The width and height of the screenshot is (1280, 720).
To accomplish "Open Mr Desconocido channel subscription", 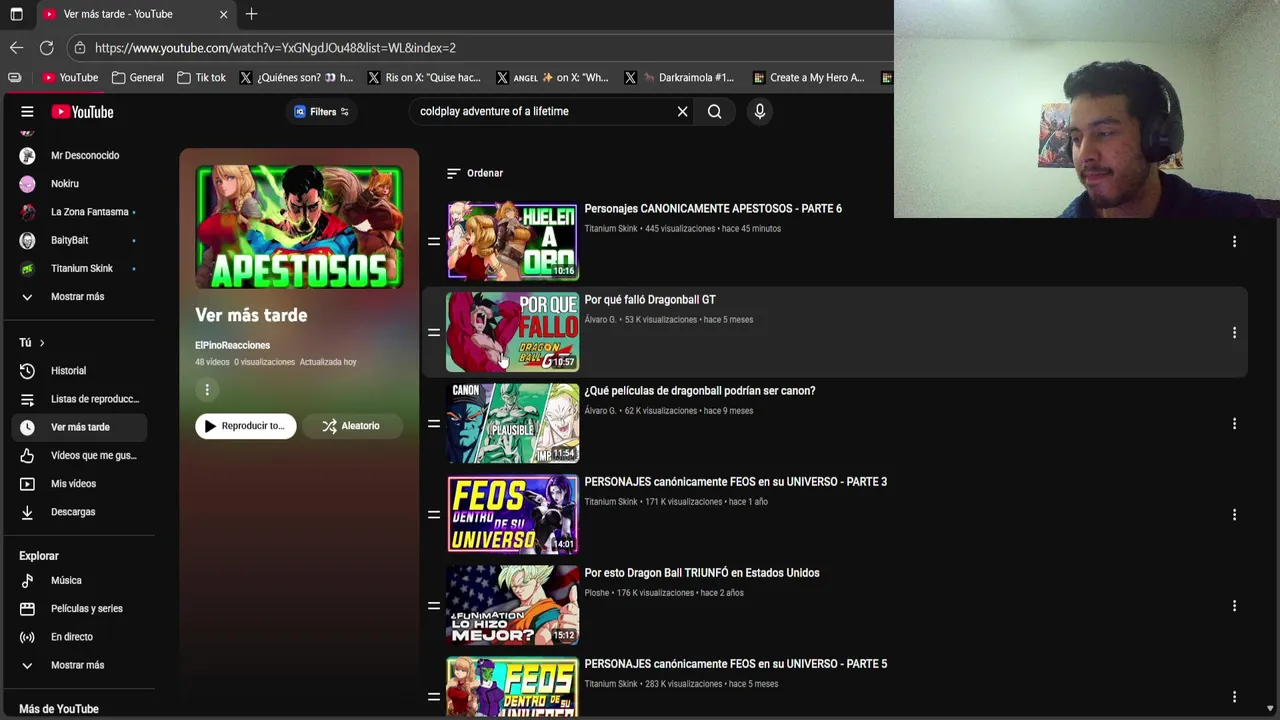I will 80,156.
